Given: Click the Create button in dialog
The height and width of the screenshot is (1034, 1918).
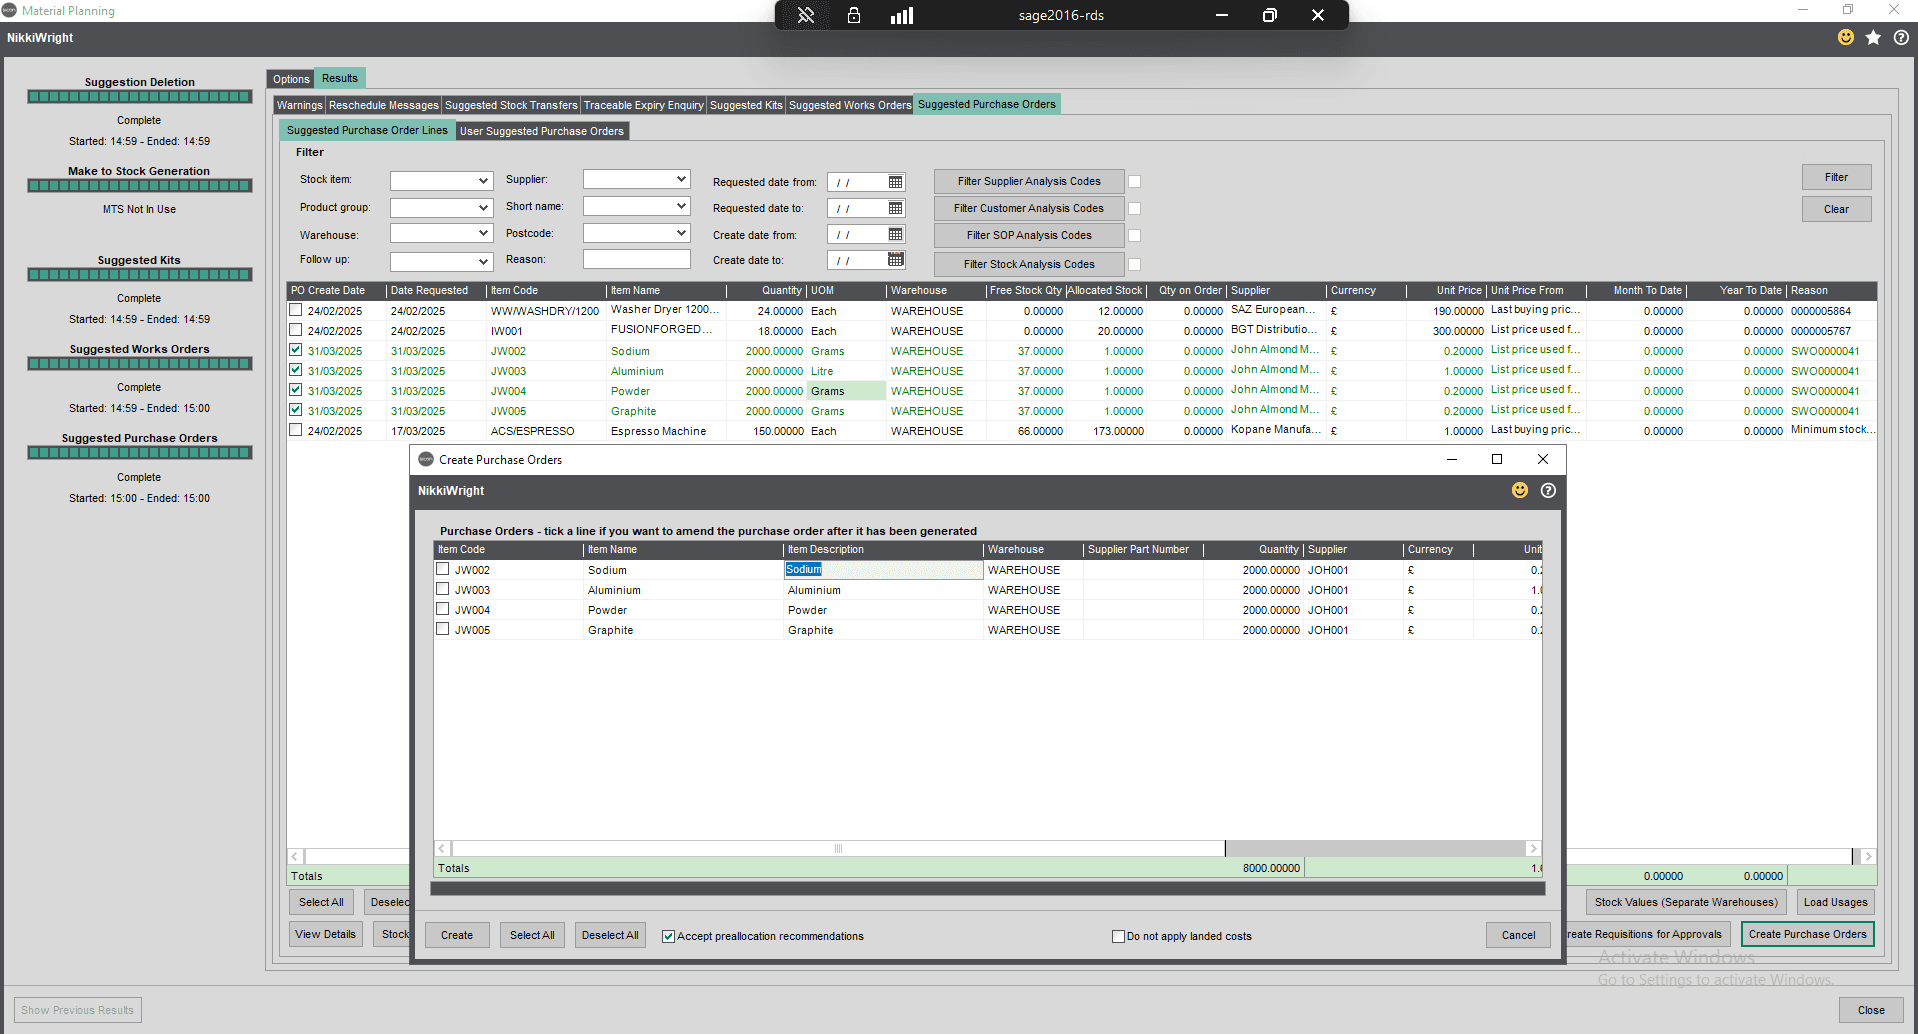Looking at the screenshot, I should pyautogui.click(x=457, y=935).
